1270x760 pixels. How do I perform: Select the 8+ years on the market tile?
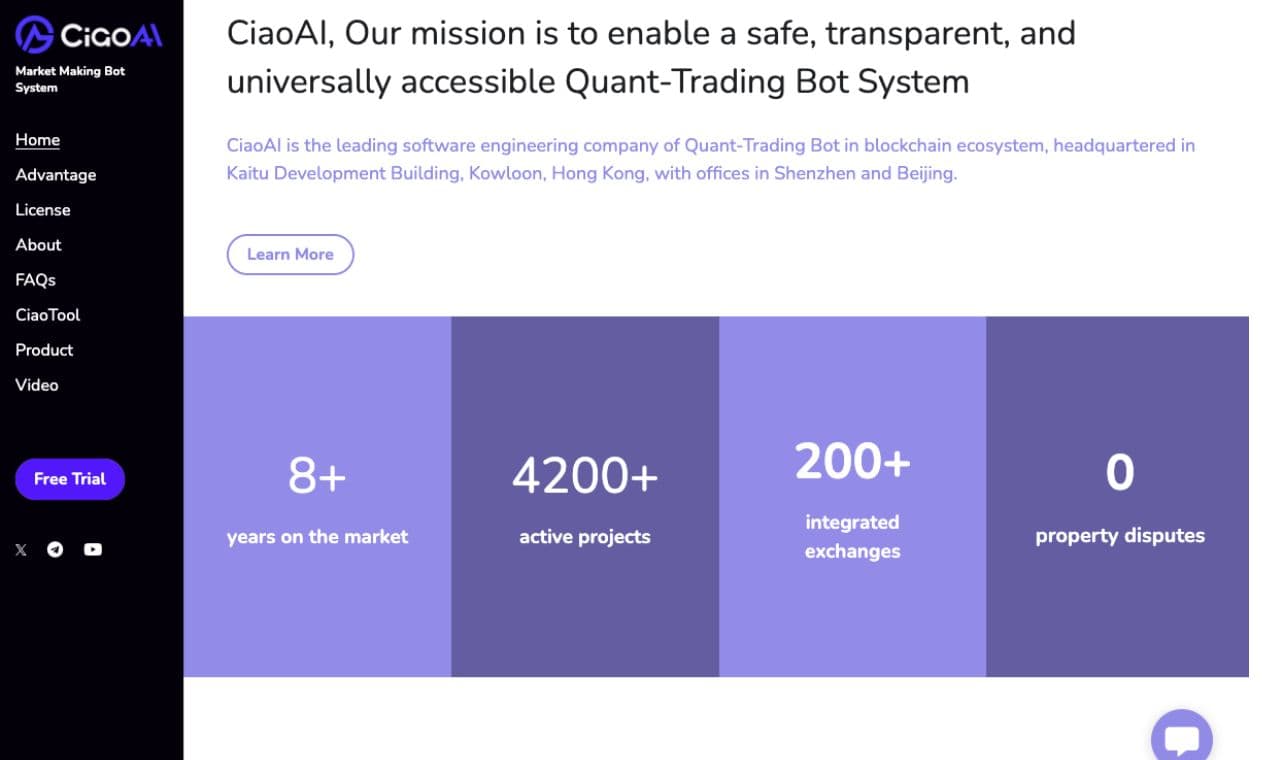point(317,497)
